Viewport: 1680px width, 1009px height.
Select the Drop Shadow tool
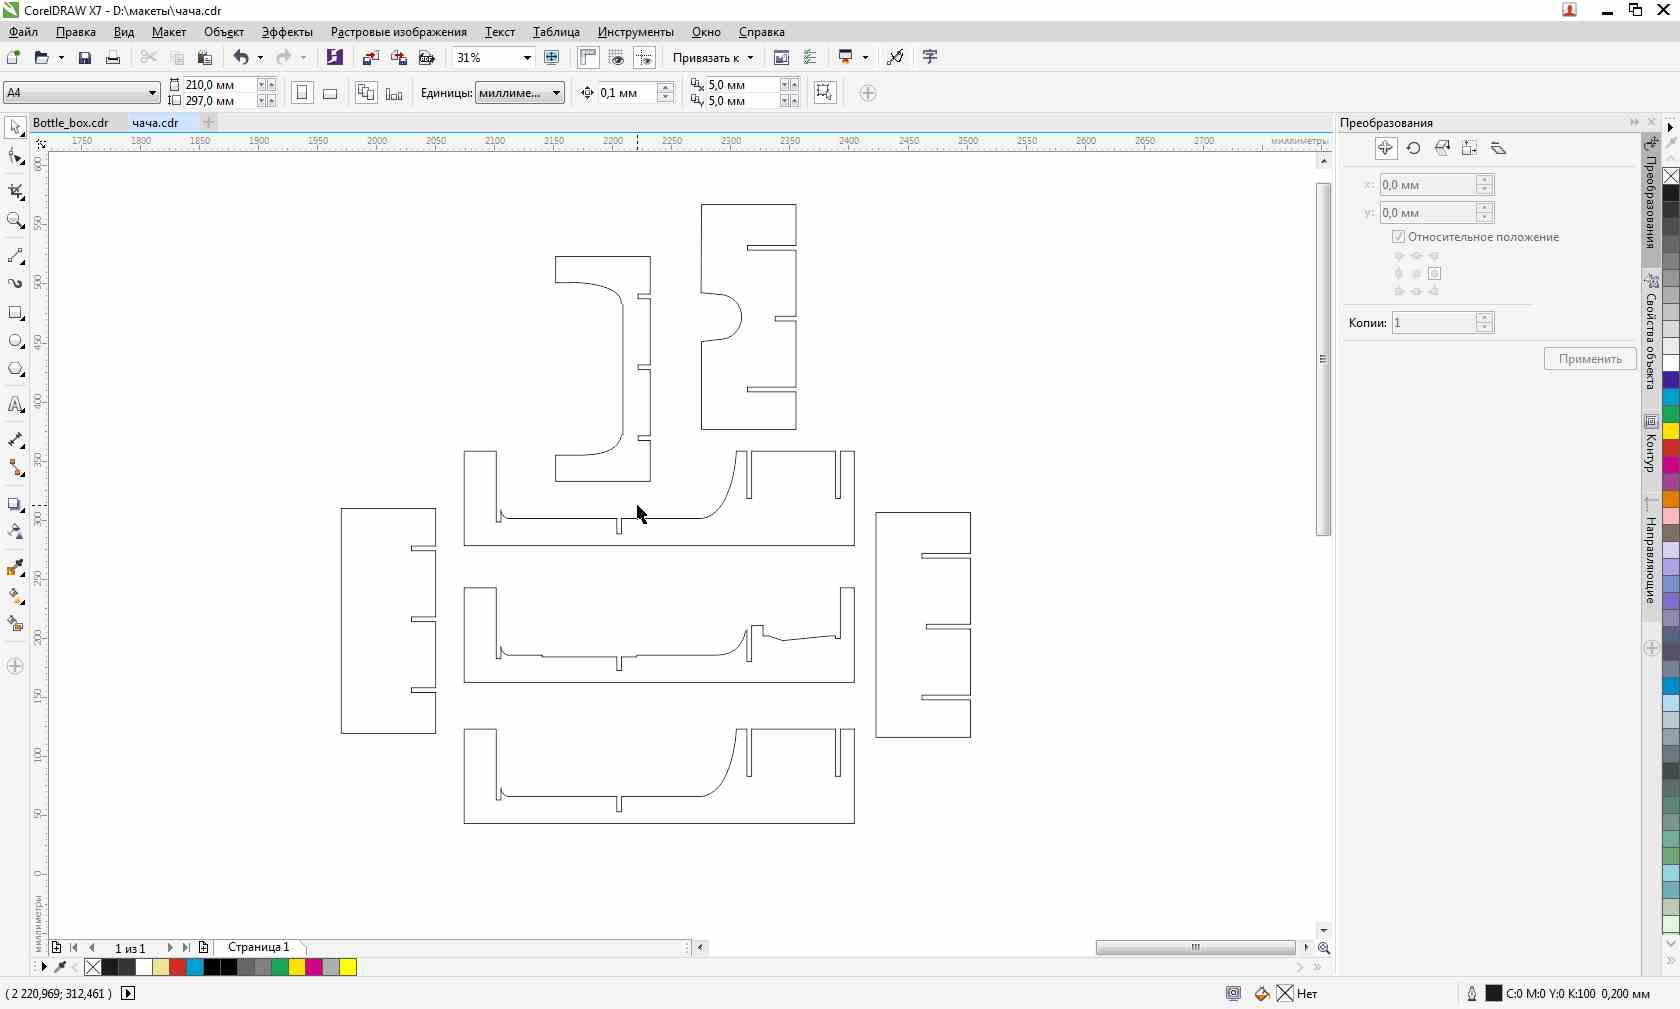pyautogui.click(x=15, y=504)
